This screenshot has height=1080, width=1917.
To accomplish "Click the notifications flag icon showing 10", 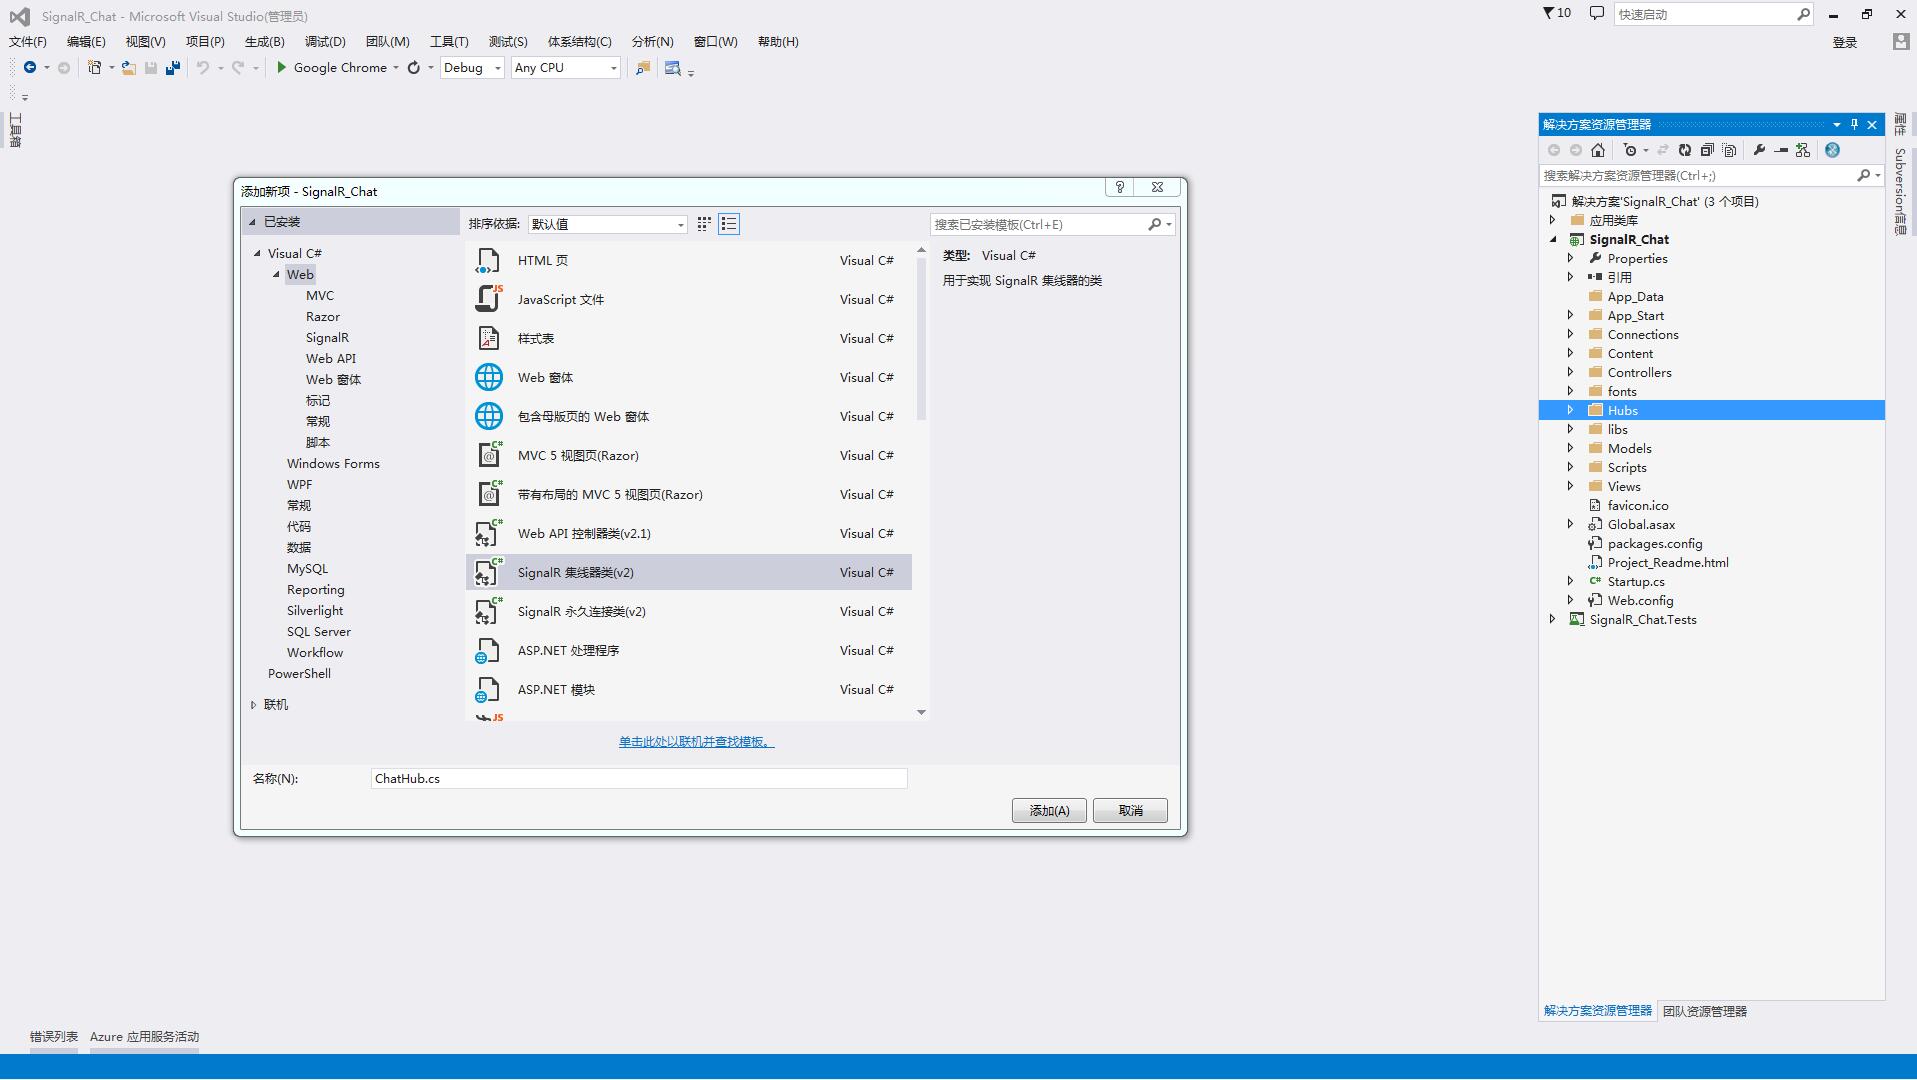I will pos(1556,14).
